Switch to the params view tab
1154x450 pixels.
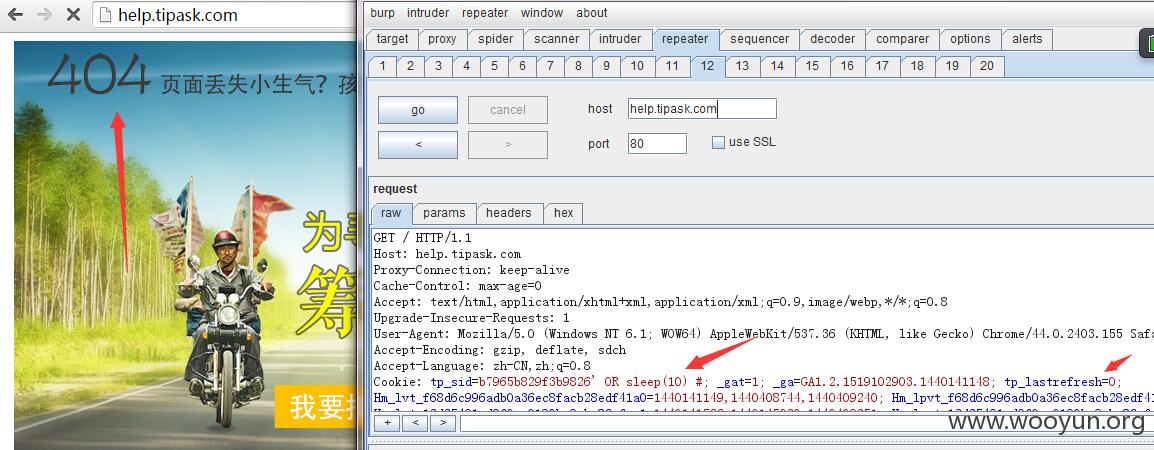click(444, 213)
